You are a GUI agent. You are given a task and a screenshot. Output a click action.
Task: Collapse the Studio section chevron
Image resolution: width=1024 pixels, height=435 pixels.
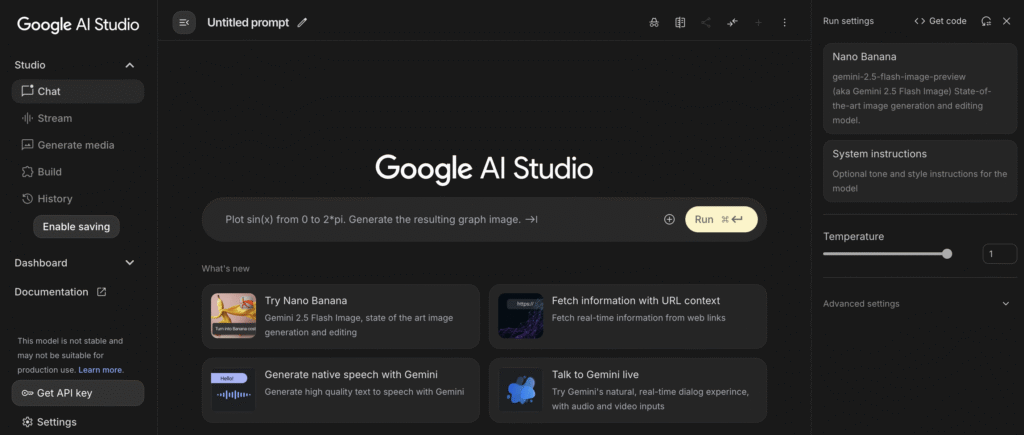[x=129, y=65]
